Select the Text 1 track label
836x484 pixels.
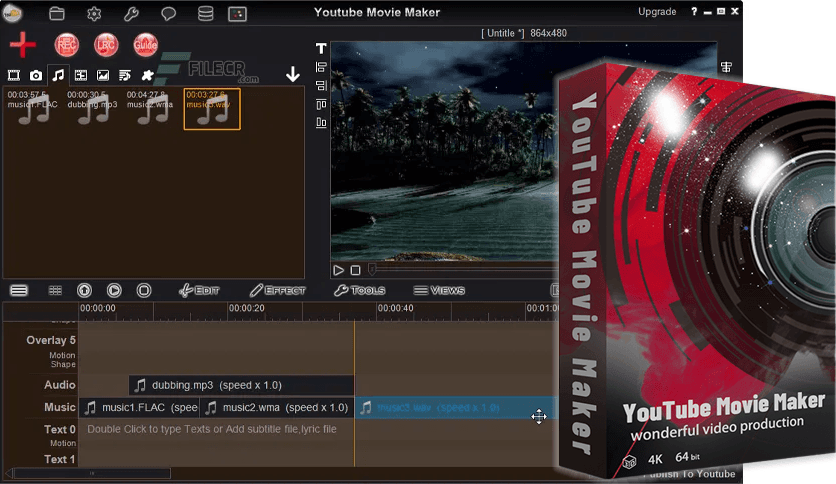coord(60,459)
